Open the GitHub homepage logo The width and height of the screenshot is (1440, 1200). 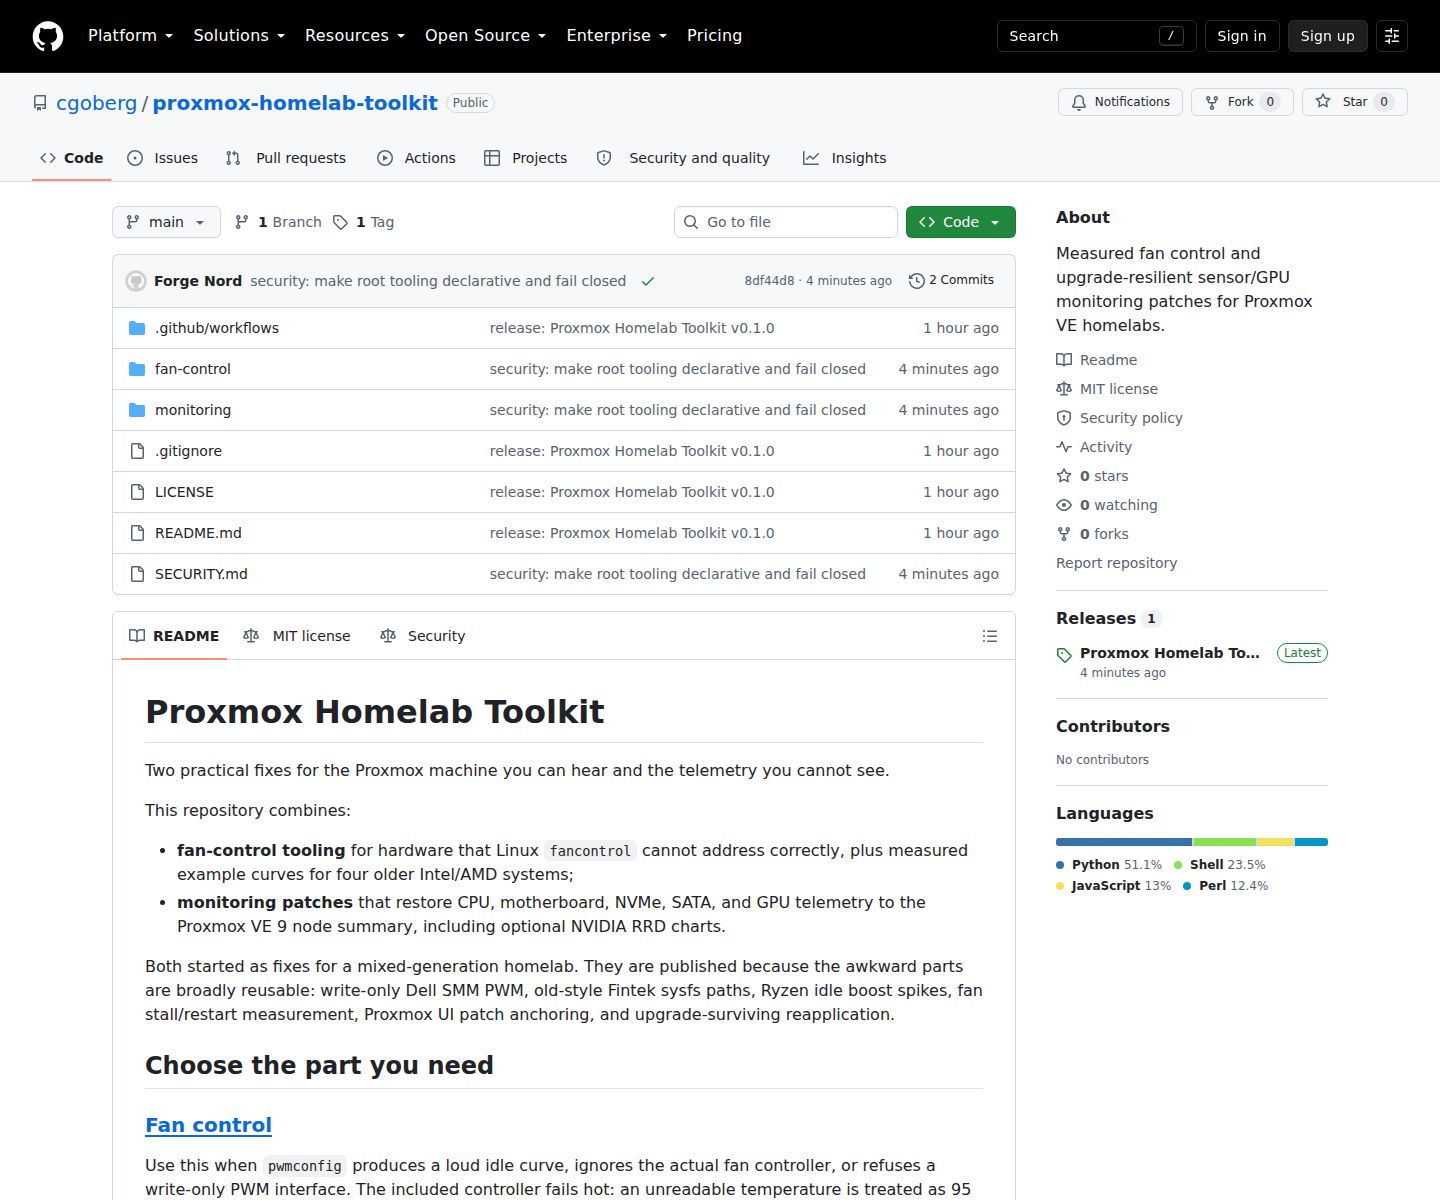[x=48, y=36]
